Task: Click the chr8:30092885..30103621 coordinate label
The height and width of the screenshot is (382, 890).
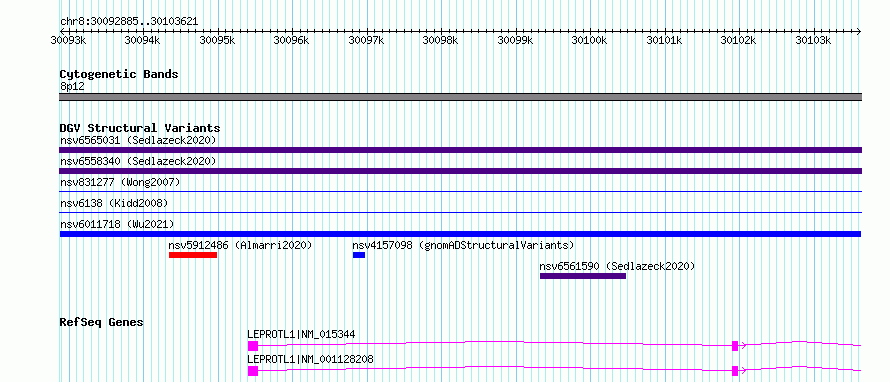Action: pyautogui.click(x=129, y=22)
